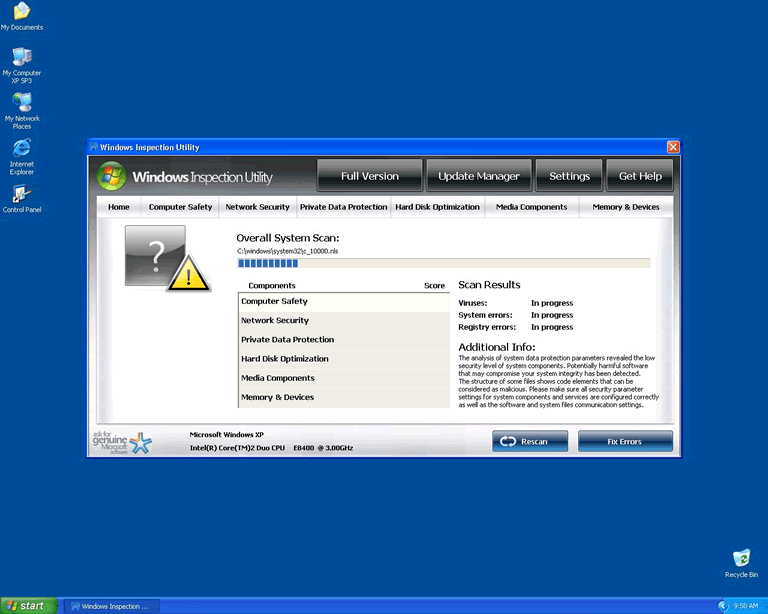The height and width of the screenshot is (614, 768).
Task: Open My Network Places icon
Action: click(x=21, y=102)
